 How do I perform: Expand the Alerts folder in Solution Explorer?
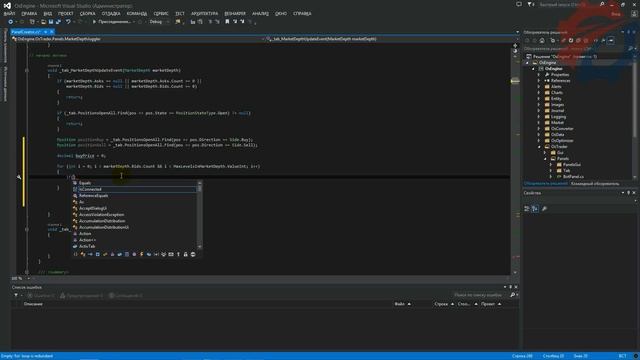point(539,87)
